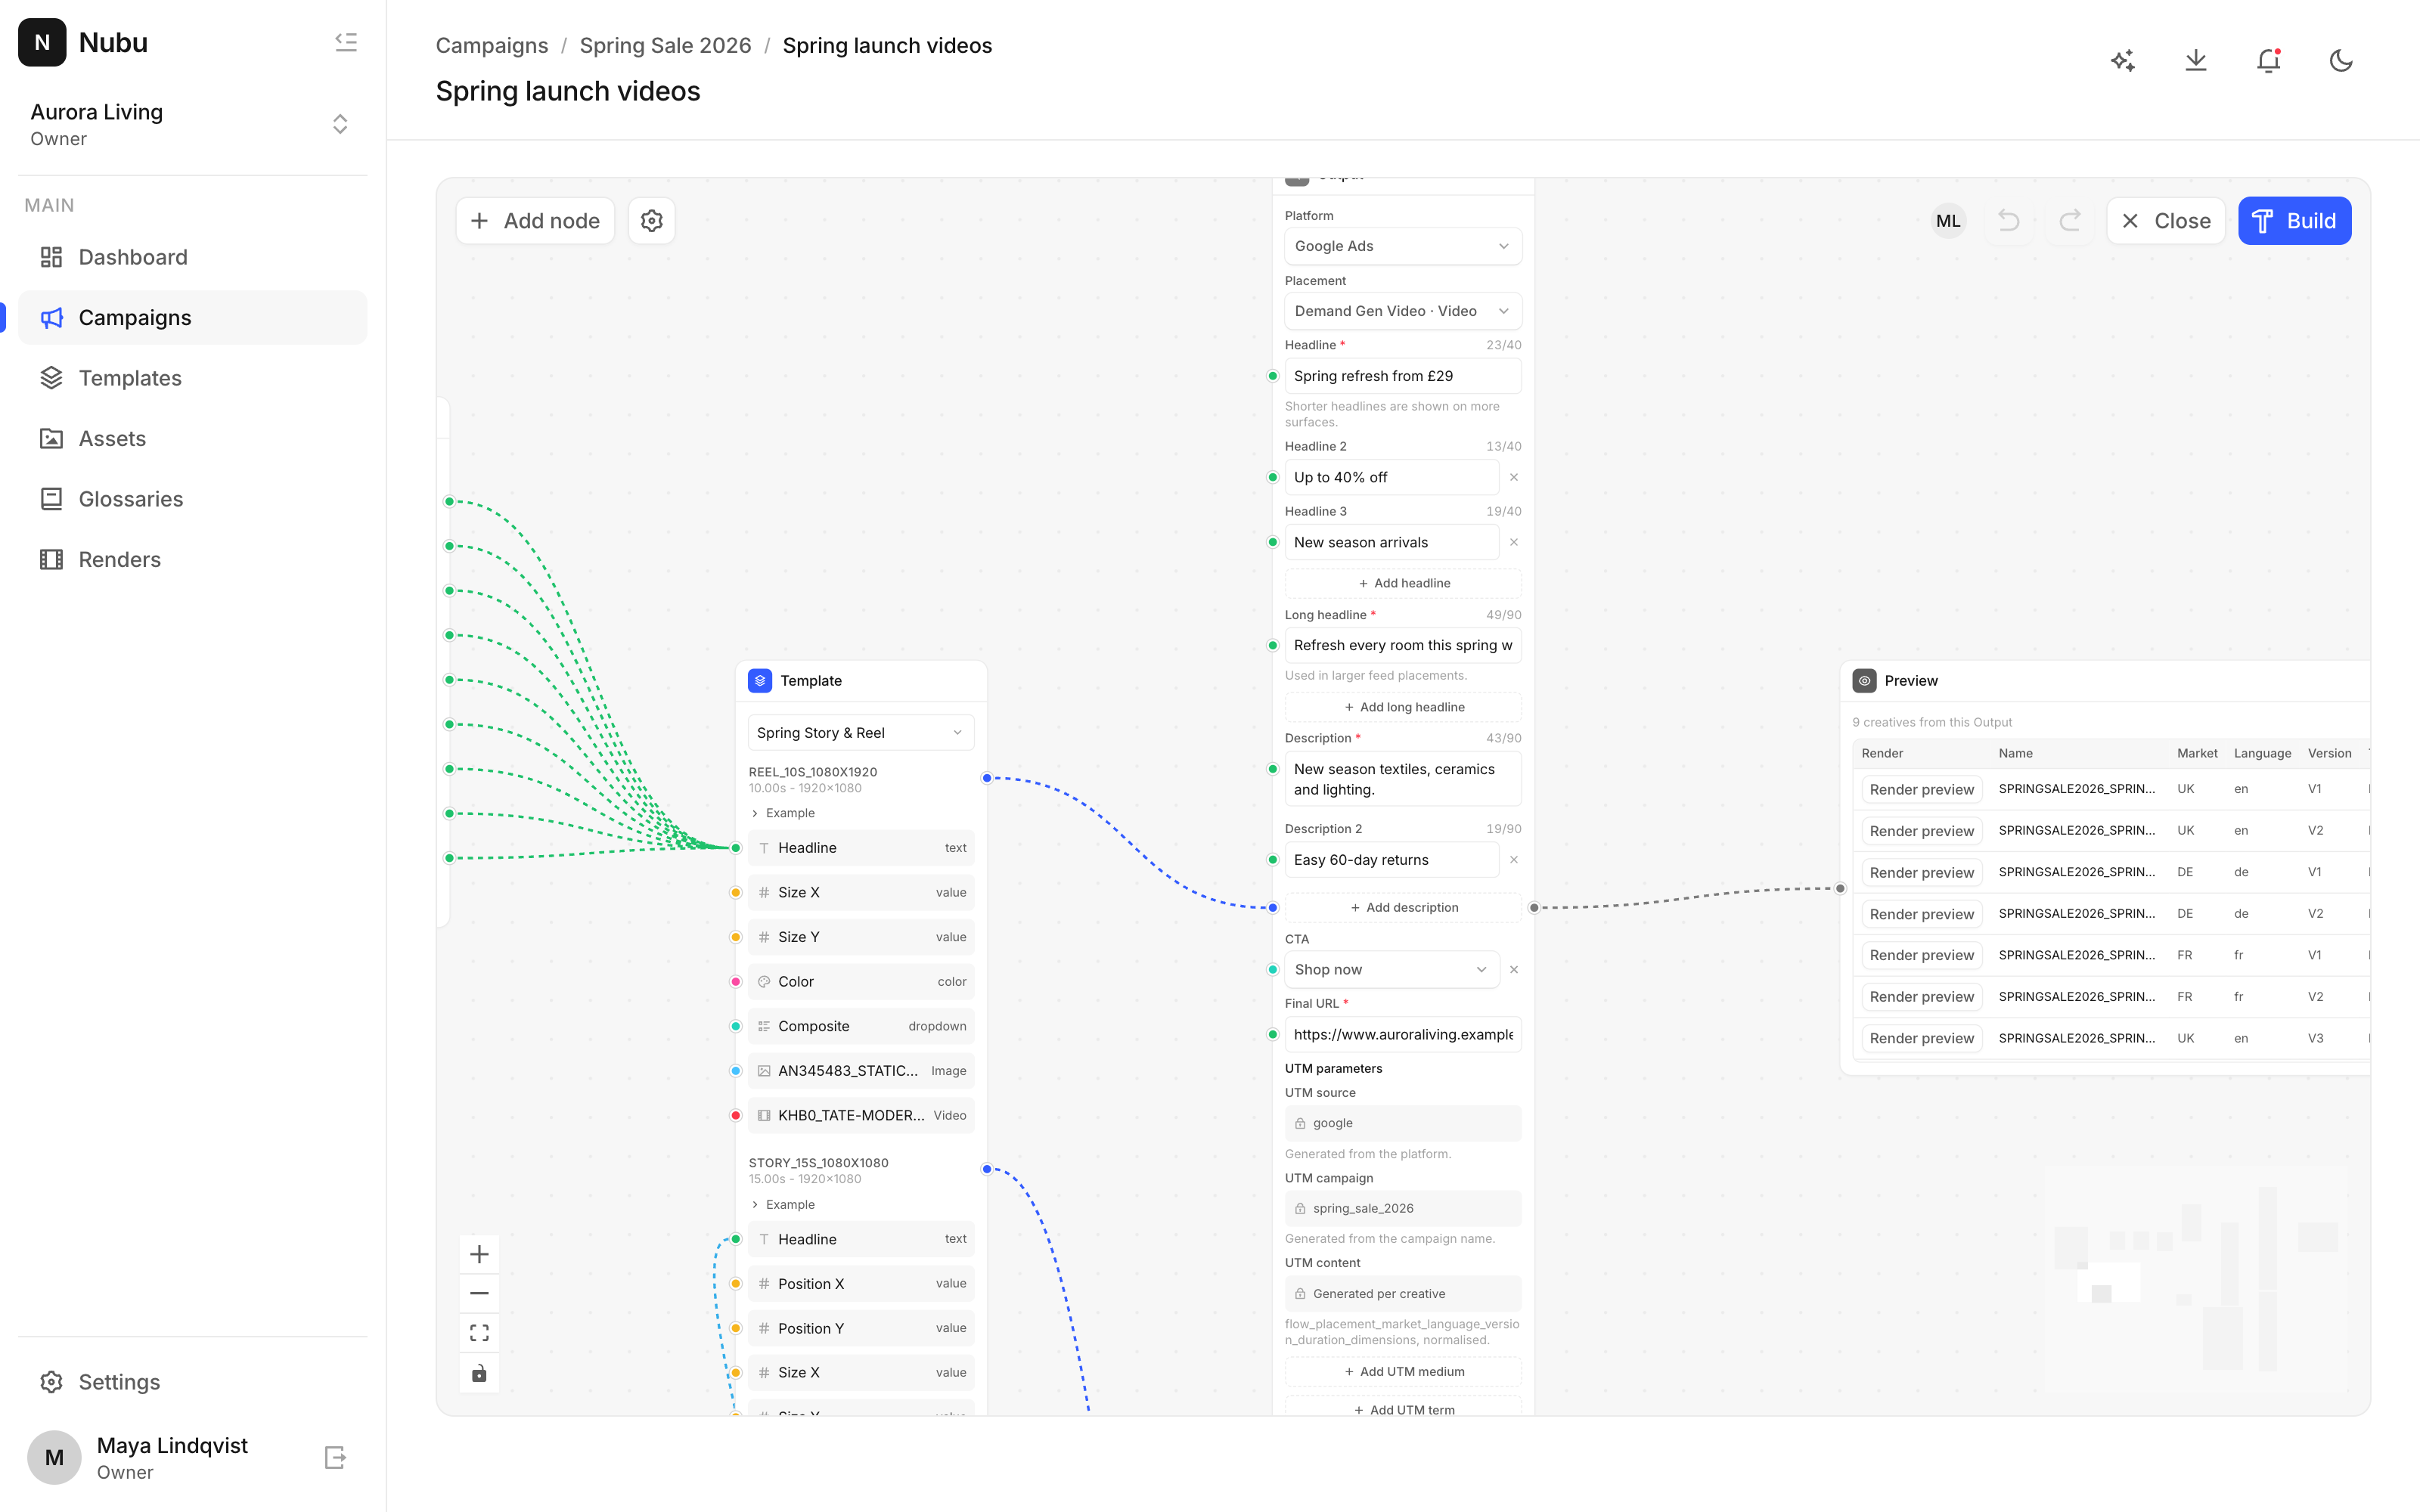Image resolution: width=2420 pixels, height=1512 pixels.
Task: Undo the last canvas action
Action: tap(2009, 221)
